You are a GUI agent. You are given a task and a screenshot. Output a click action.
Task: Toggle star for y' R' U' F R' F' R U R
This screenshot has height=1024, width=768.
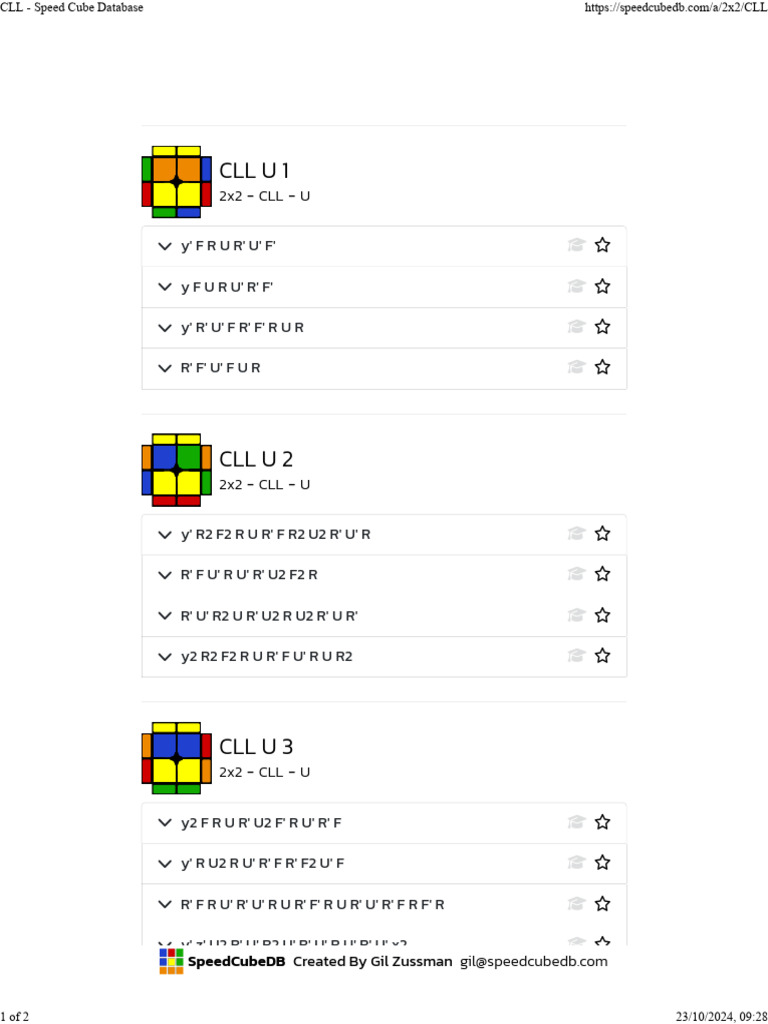(602, 327)
